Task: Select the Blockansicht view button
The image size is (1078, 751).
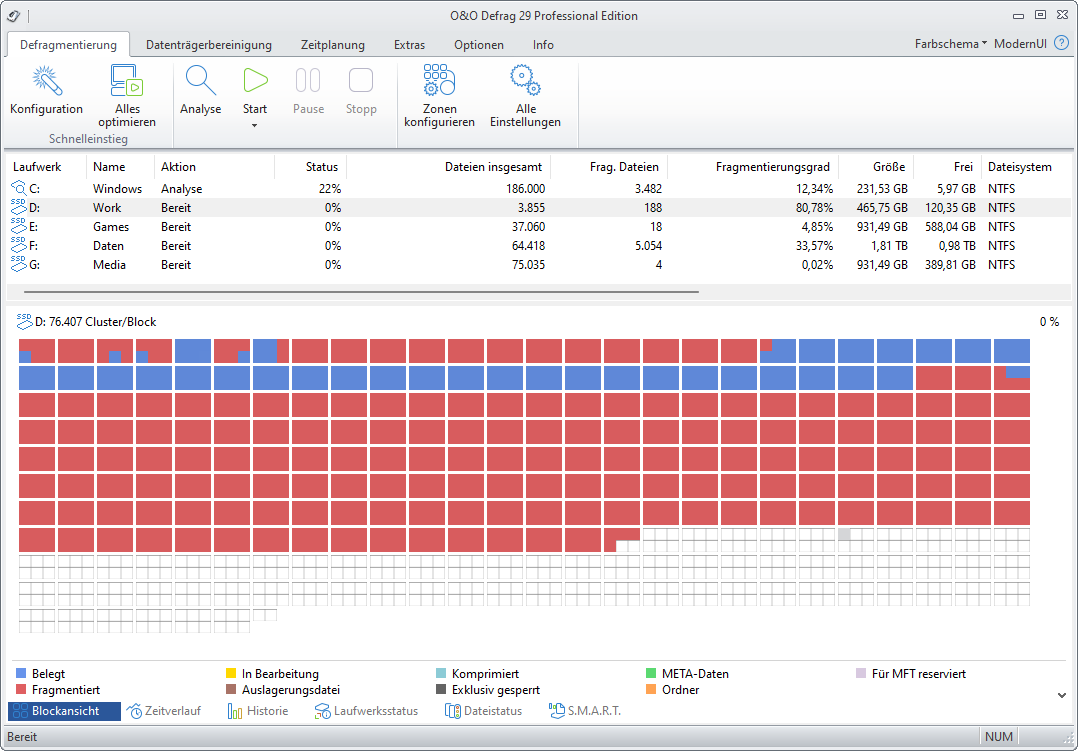Action: [65, 711]
